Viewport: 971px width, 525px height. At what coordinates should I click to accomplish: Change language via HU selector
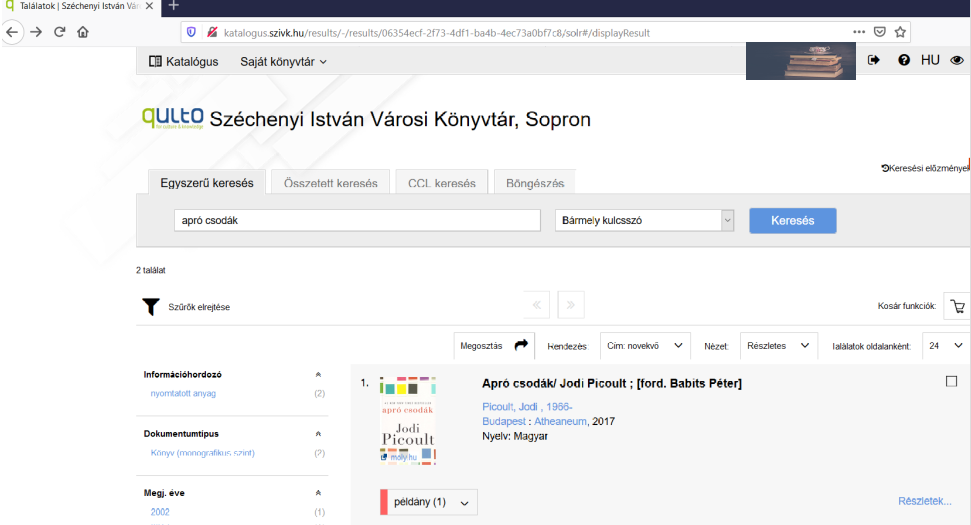pyautogui.click(x=930, y=60)
